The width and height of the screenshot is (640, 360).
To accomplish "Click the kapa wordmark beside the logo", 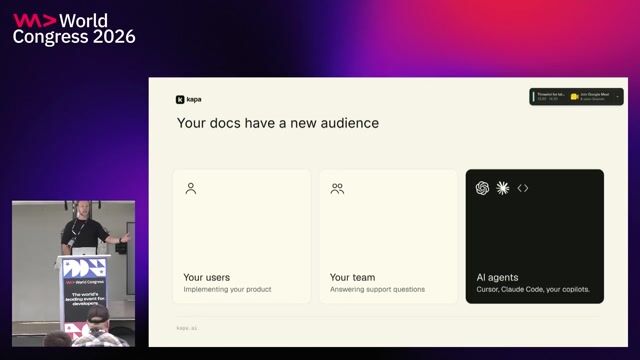I will pyautogui.click(x=194, y=100).
